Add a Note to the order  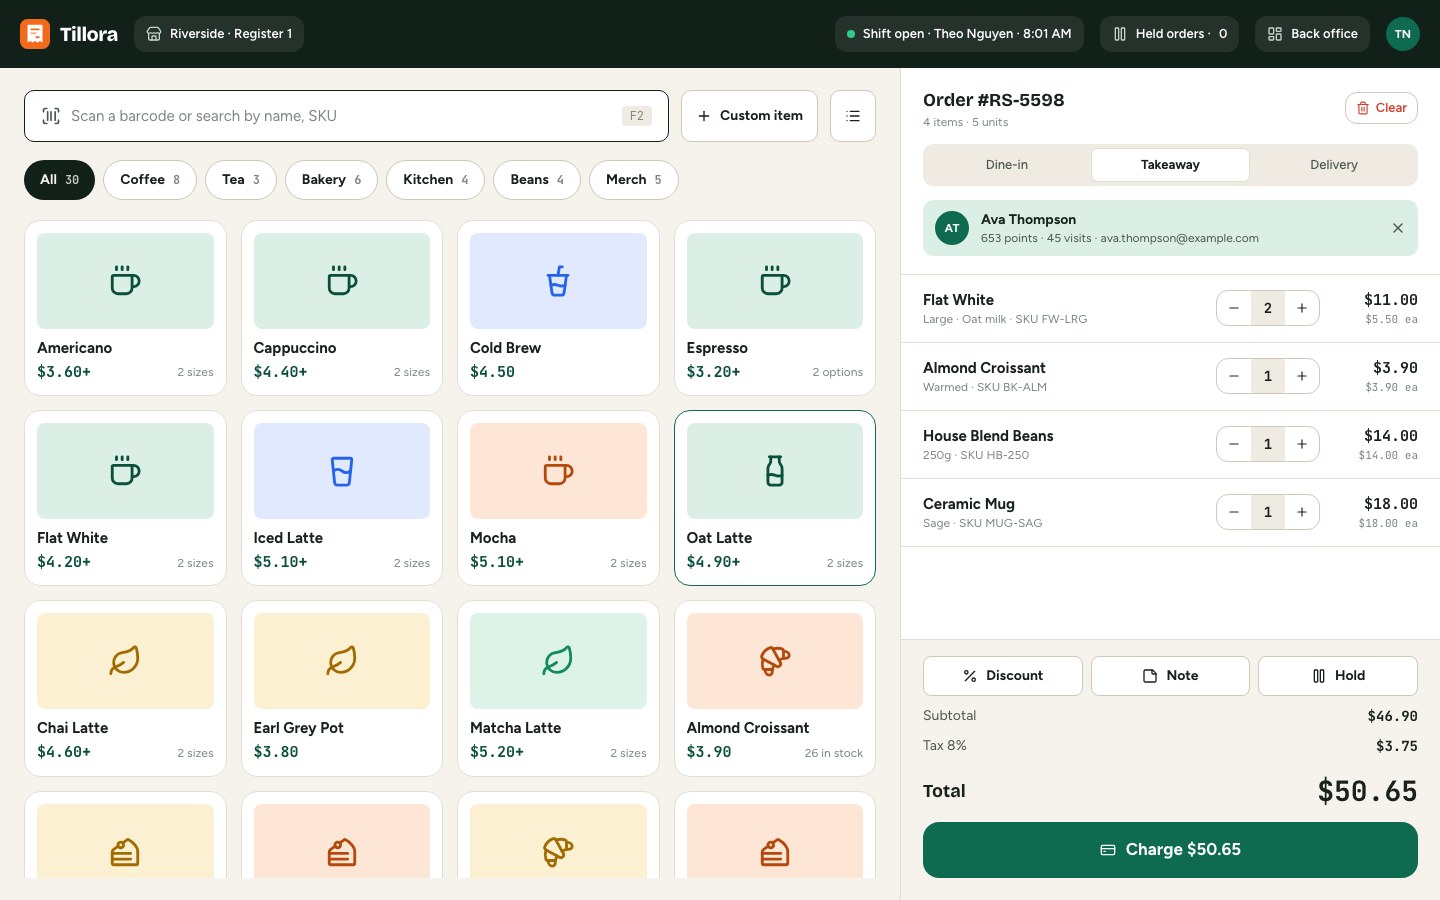(x=1170, y=676)
